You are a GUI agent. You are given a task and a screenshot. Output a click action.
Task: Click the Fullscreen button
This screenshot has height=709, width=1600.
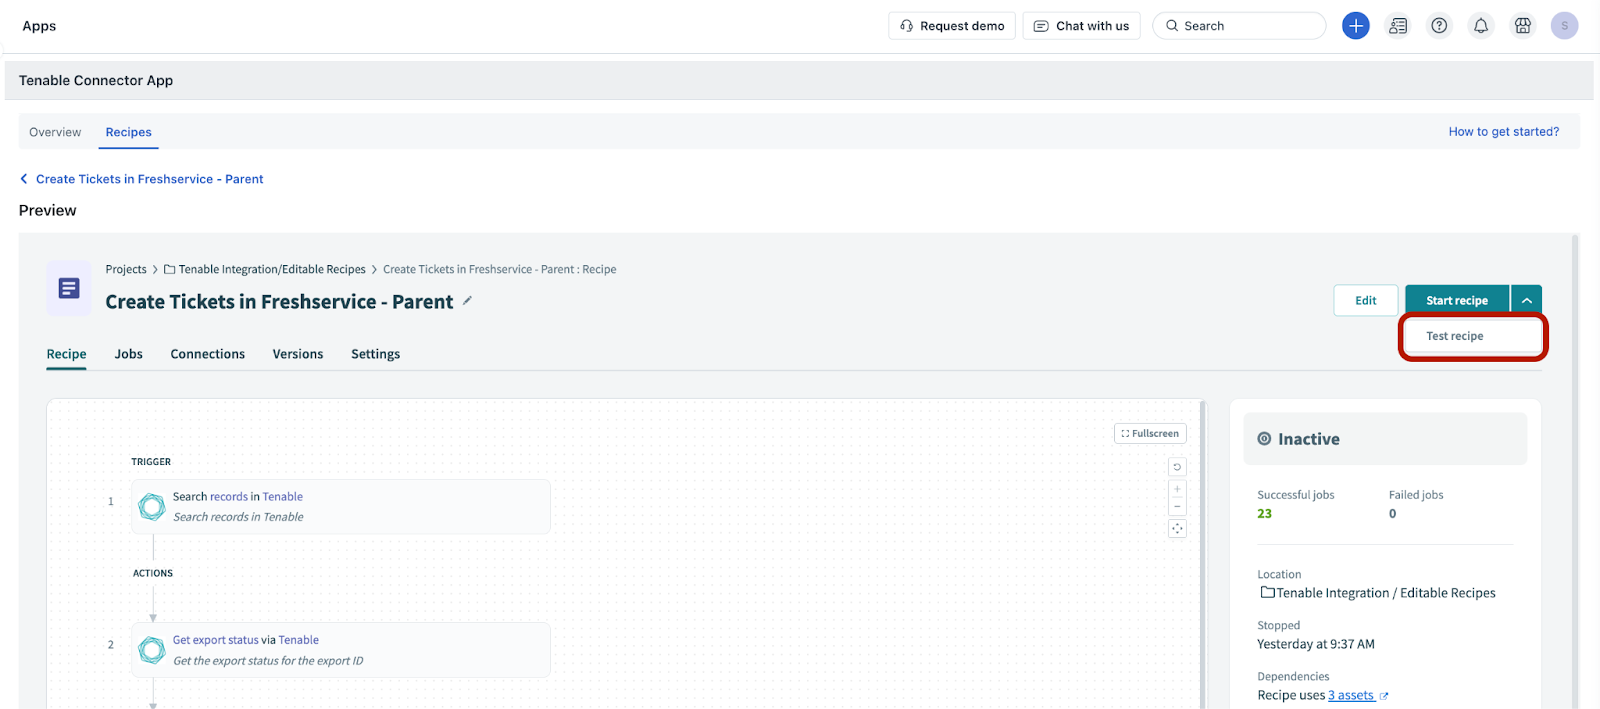tap(1150, 433)
